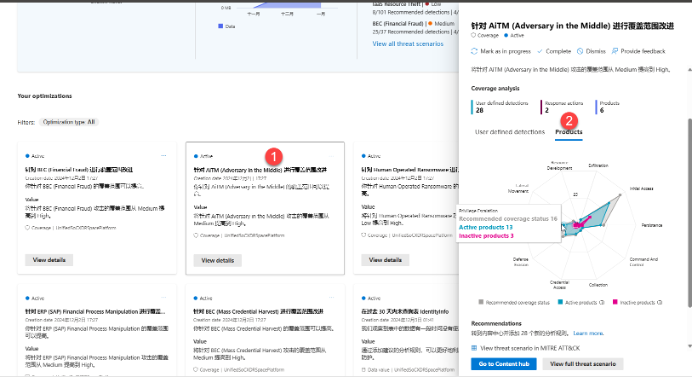This screenshot has height=380, width=695.
Task: Open the Optimization type: All filter
Action: [x=69, y=122]
